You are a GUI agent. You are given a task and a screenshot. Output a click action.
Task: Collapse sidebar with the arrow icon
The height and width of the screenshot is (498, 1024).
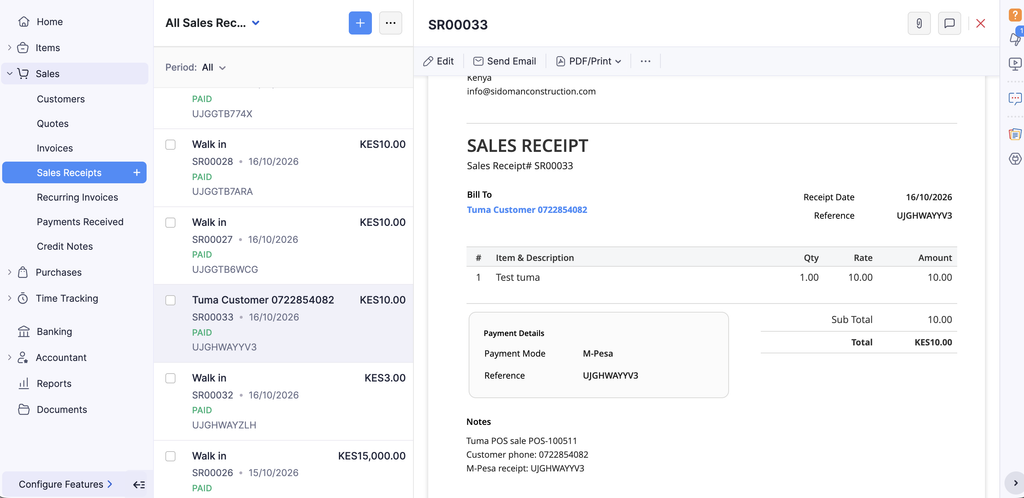(138, 484)
